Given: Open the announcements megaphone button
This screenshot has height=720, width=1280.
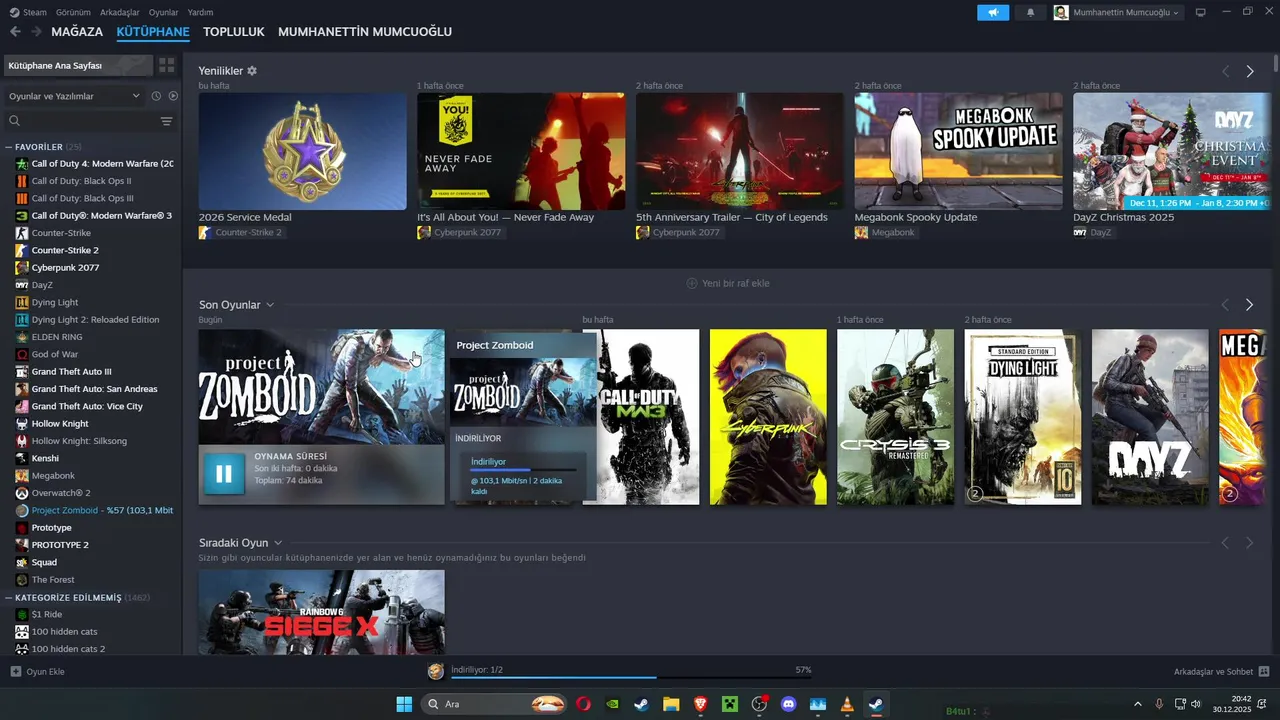Looking at the screenshot, I should (x=993, y=13).
